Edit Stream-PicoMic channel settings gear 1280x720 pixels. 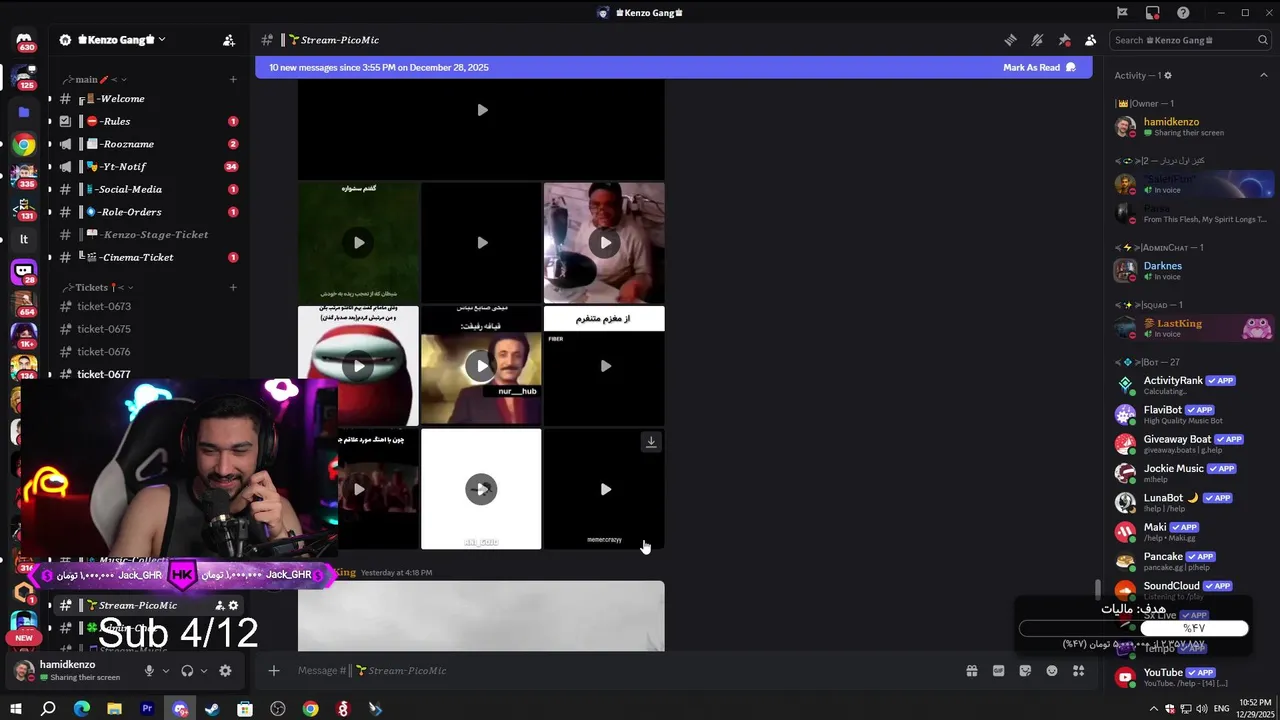coord(234,605)
